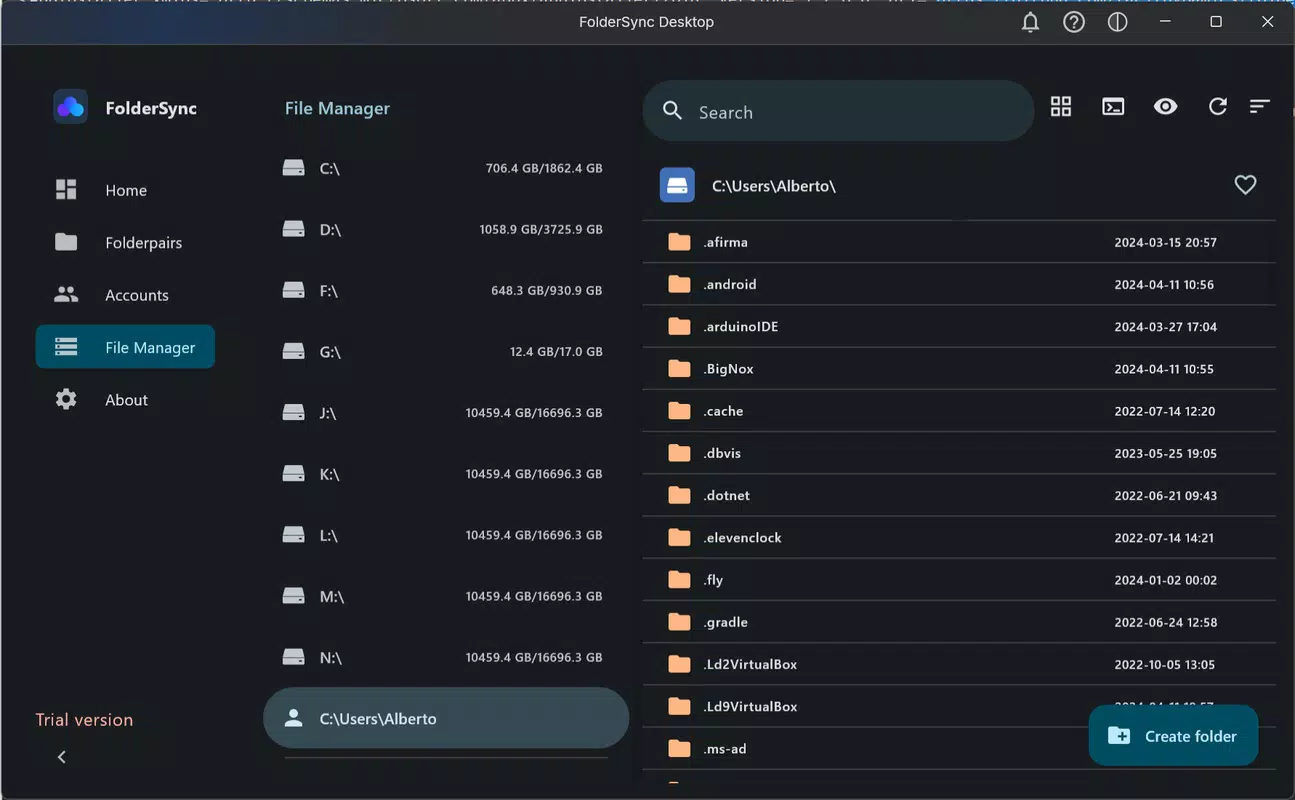This screenshot has height=800, width=1295.
Task: Open the .afirma folder
Action: click(959, 242)
